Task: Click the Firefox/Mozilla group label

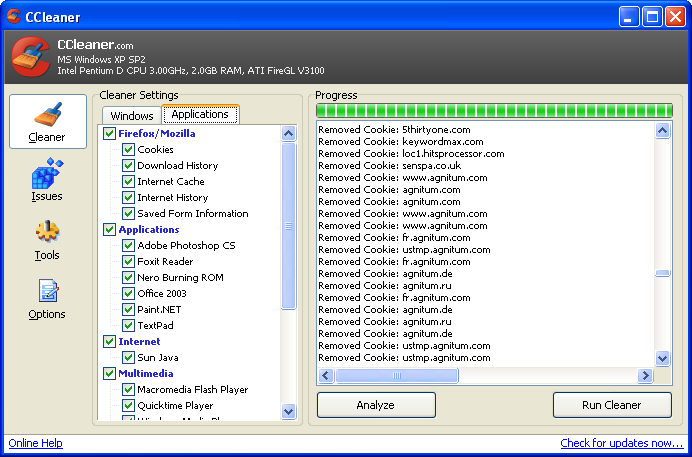Action: click(x=157, y=133)
